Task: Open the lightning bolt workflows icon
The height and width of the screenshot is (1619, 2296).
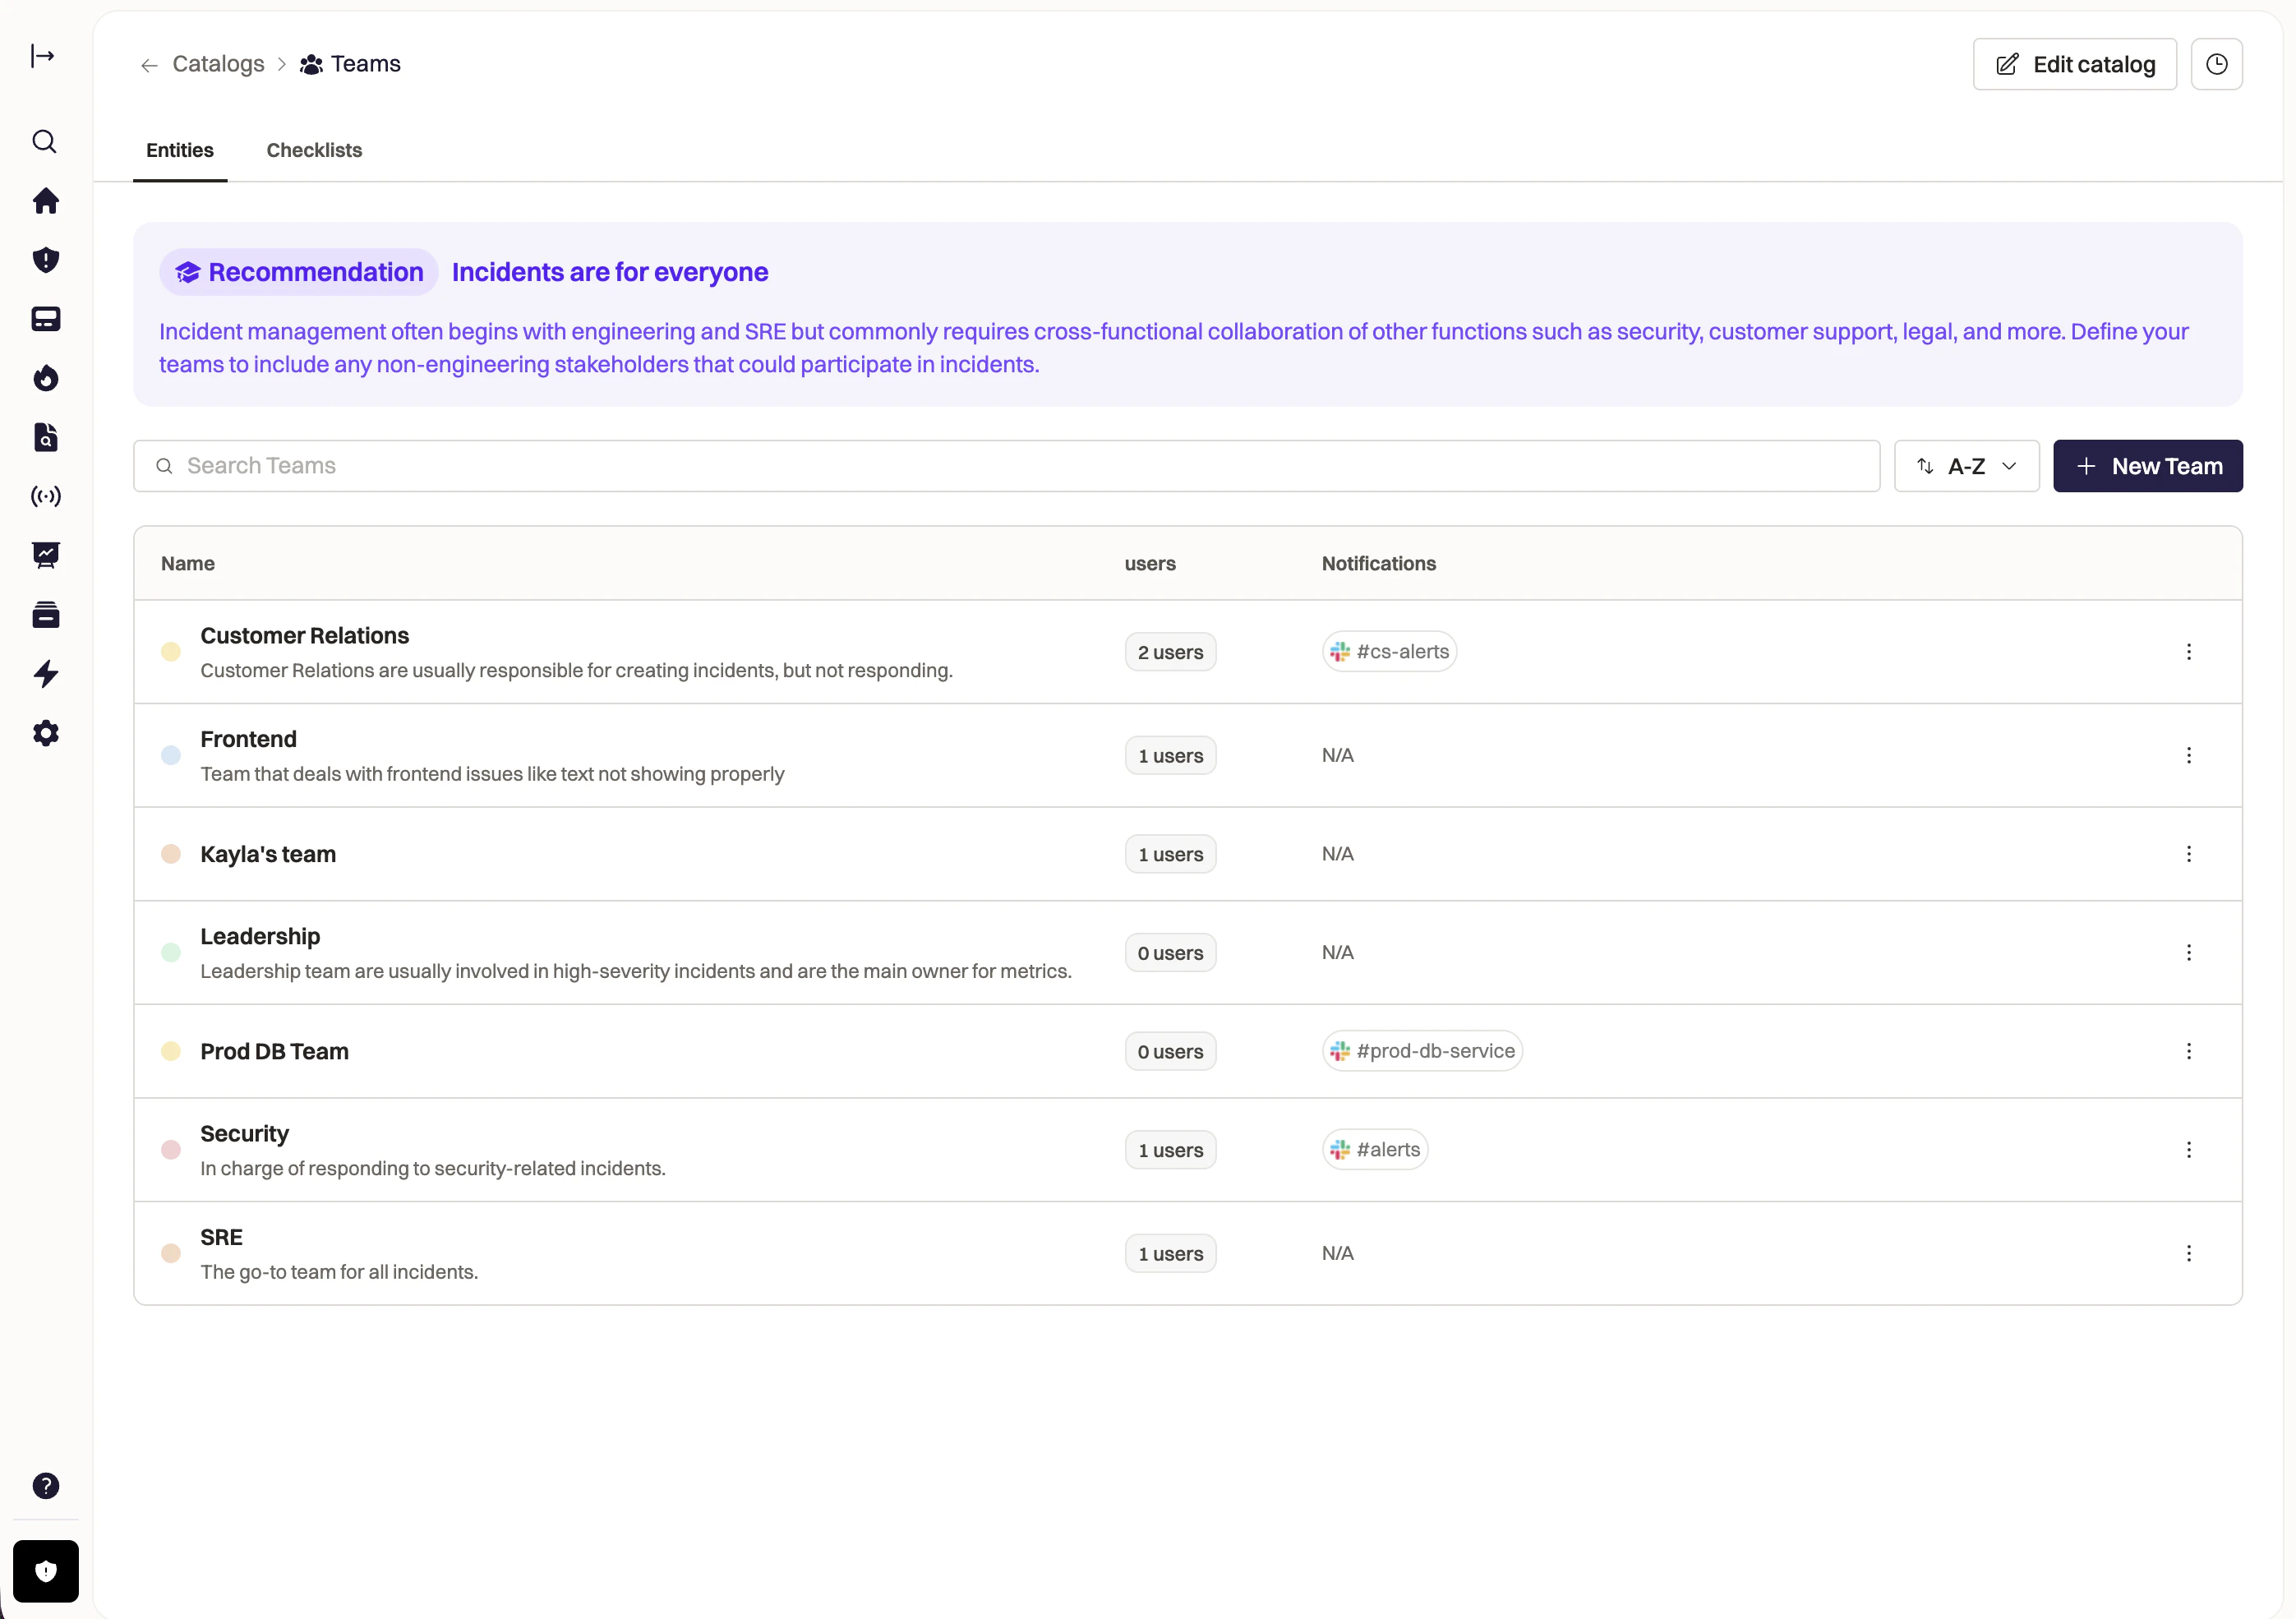Action: tap(45, 674)
